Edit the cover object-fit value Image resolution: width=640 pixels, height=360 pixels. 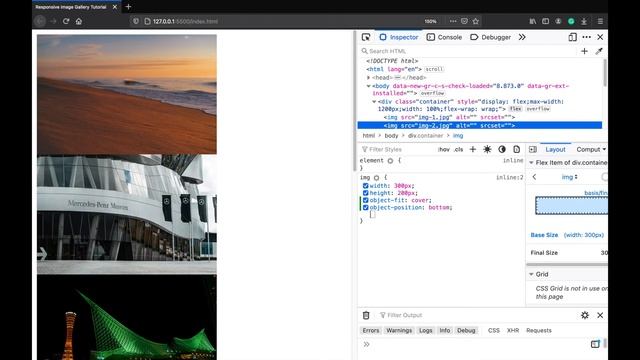coord(420,200)
